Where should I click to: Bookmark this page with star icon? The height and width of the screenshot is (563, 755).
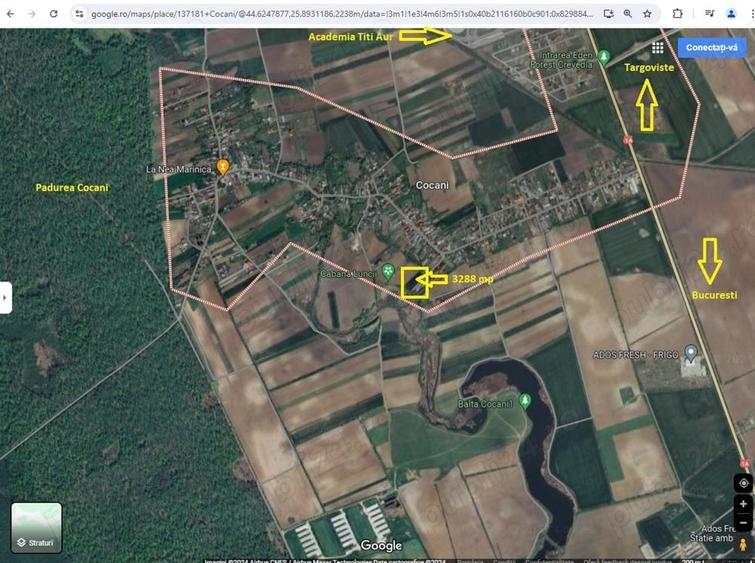[648, 14]
